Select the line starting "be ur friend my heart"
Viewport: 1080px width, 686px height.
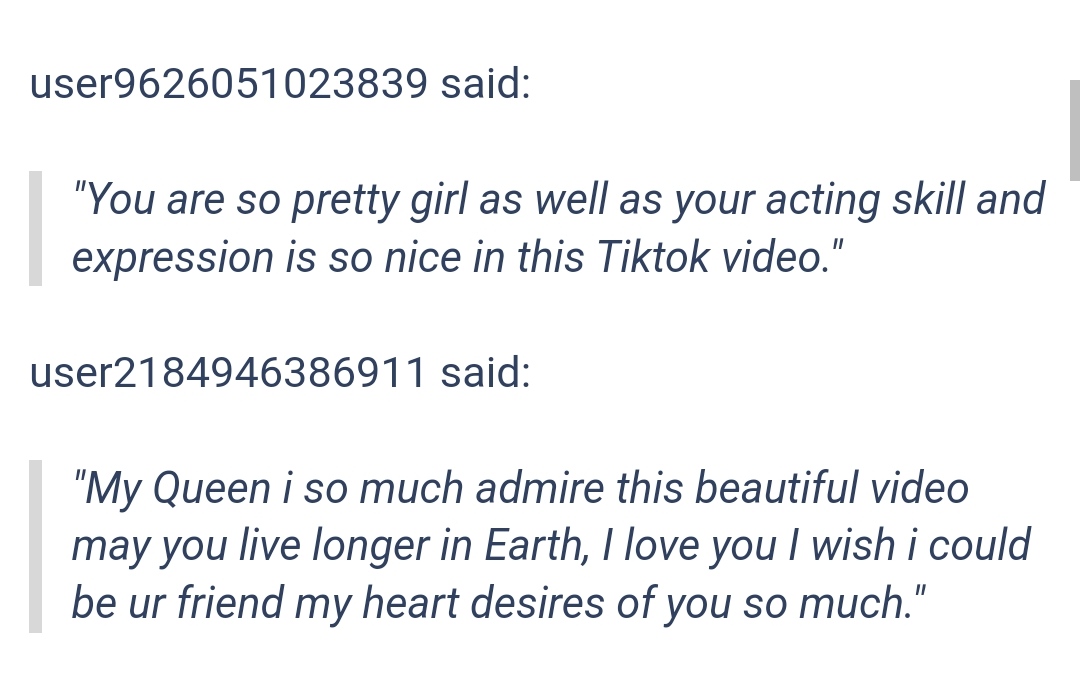(499, 603)
